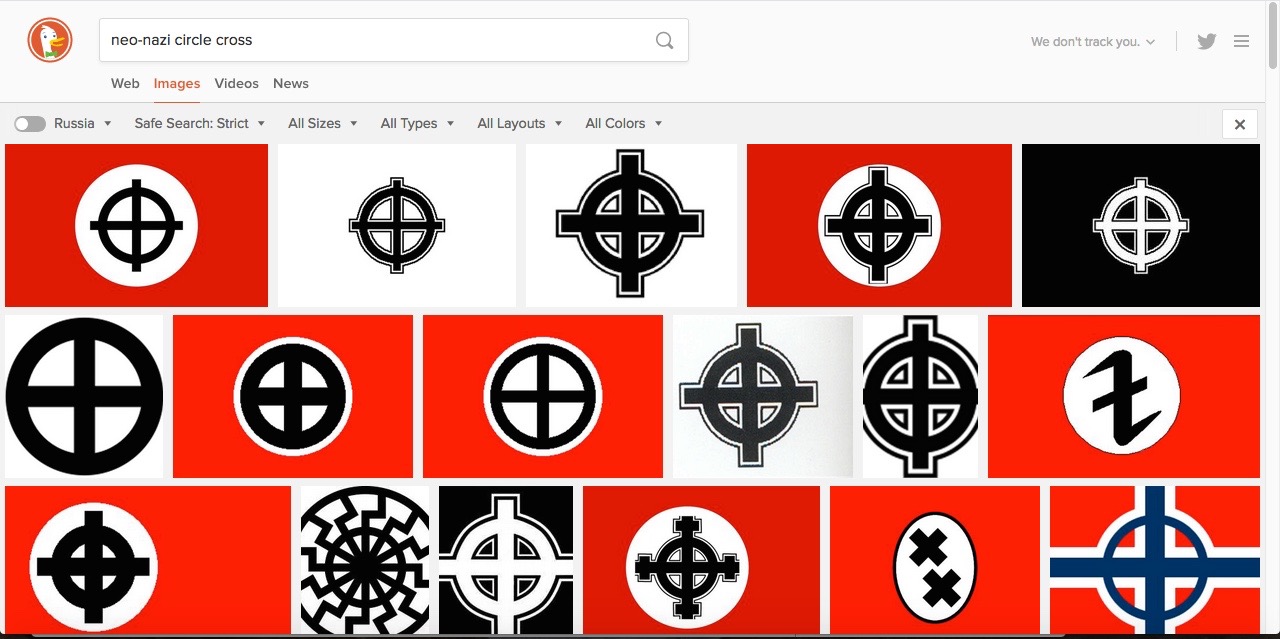Go to the News tab

291,84
